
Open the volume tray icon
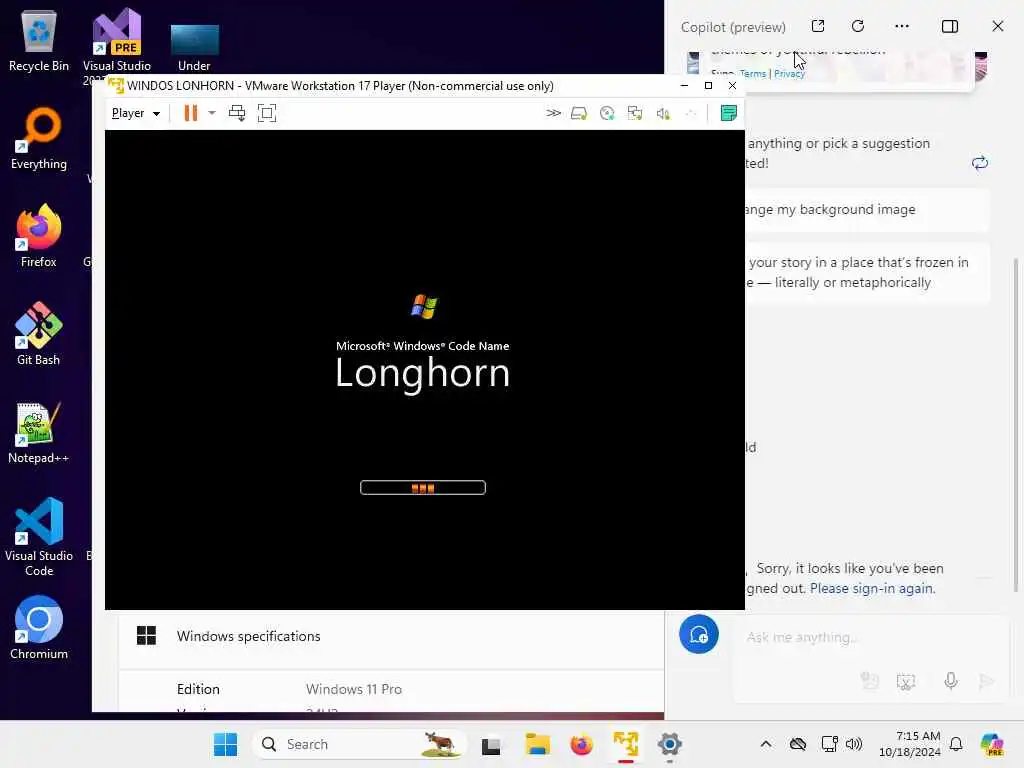[x=854, y=744]
